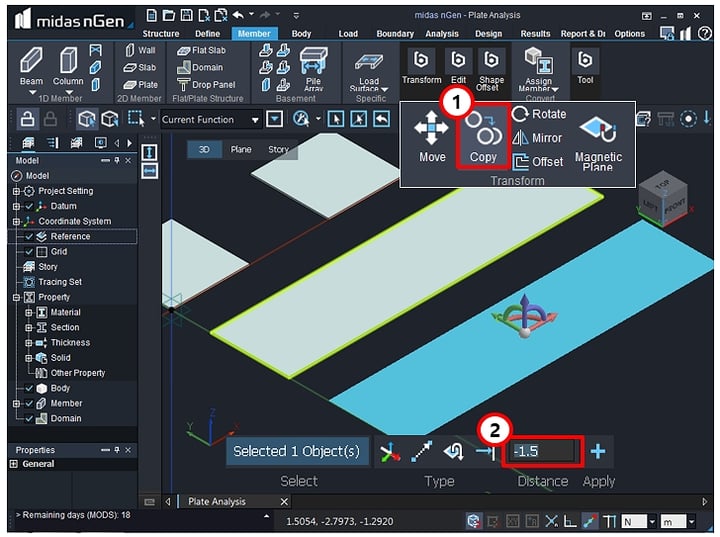This screenshot has height=537, width=720.
Task: Click Selected 1 Object(s) button
Action: click(297, 452)
